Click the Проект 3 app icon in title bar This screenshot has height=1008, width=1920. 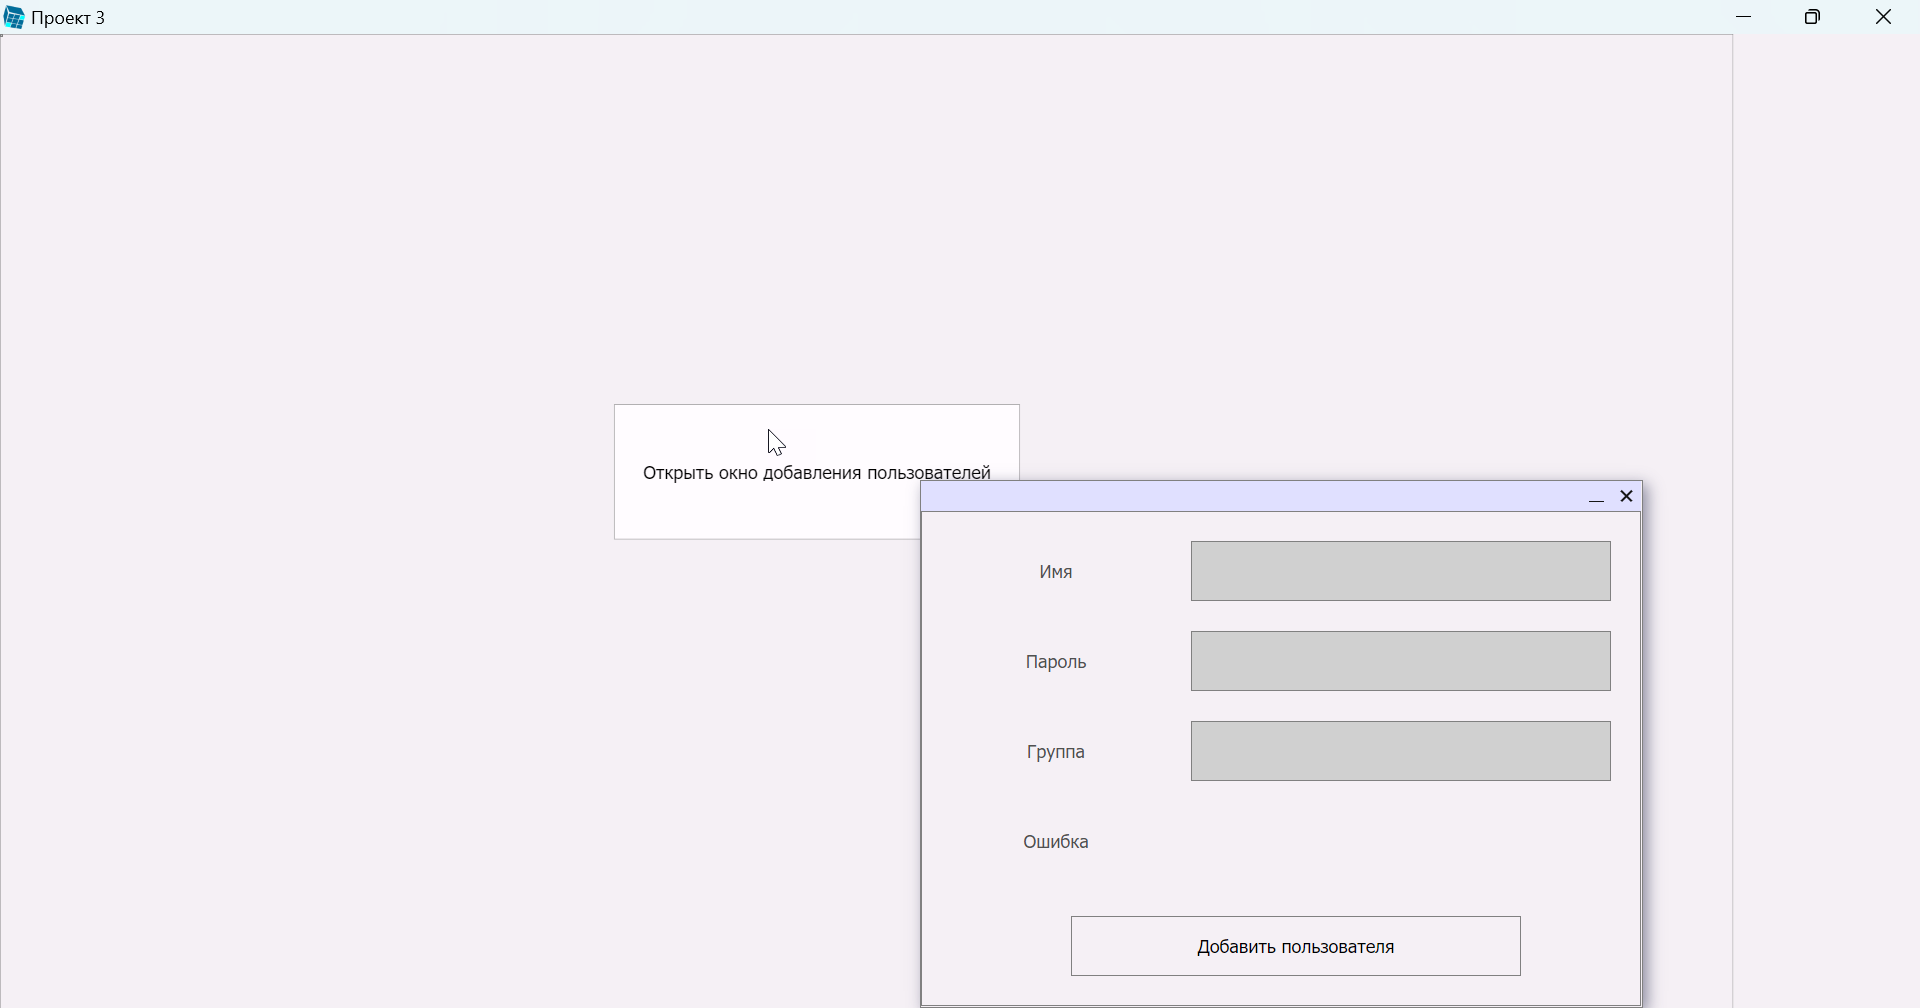(x=14, y=18)
